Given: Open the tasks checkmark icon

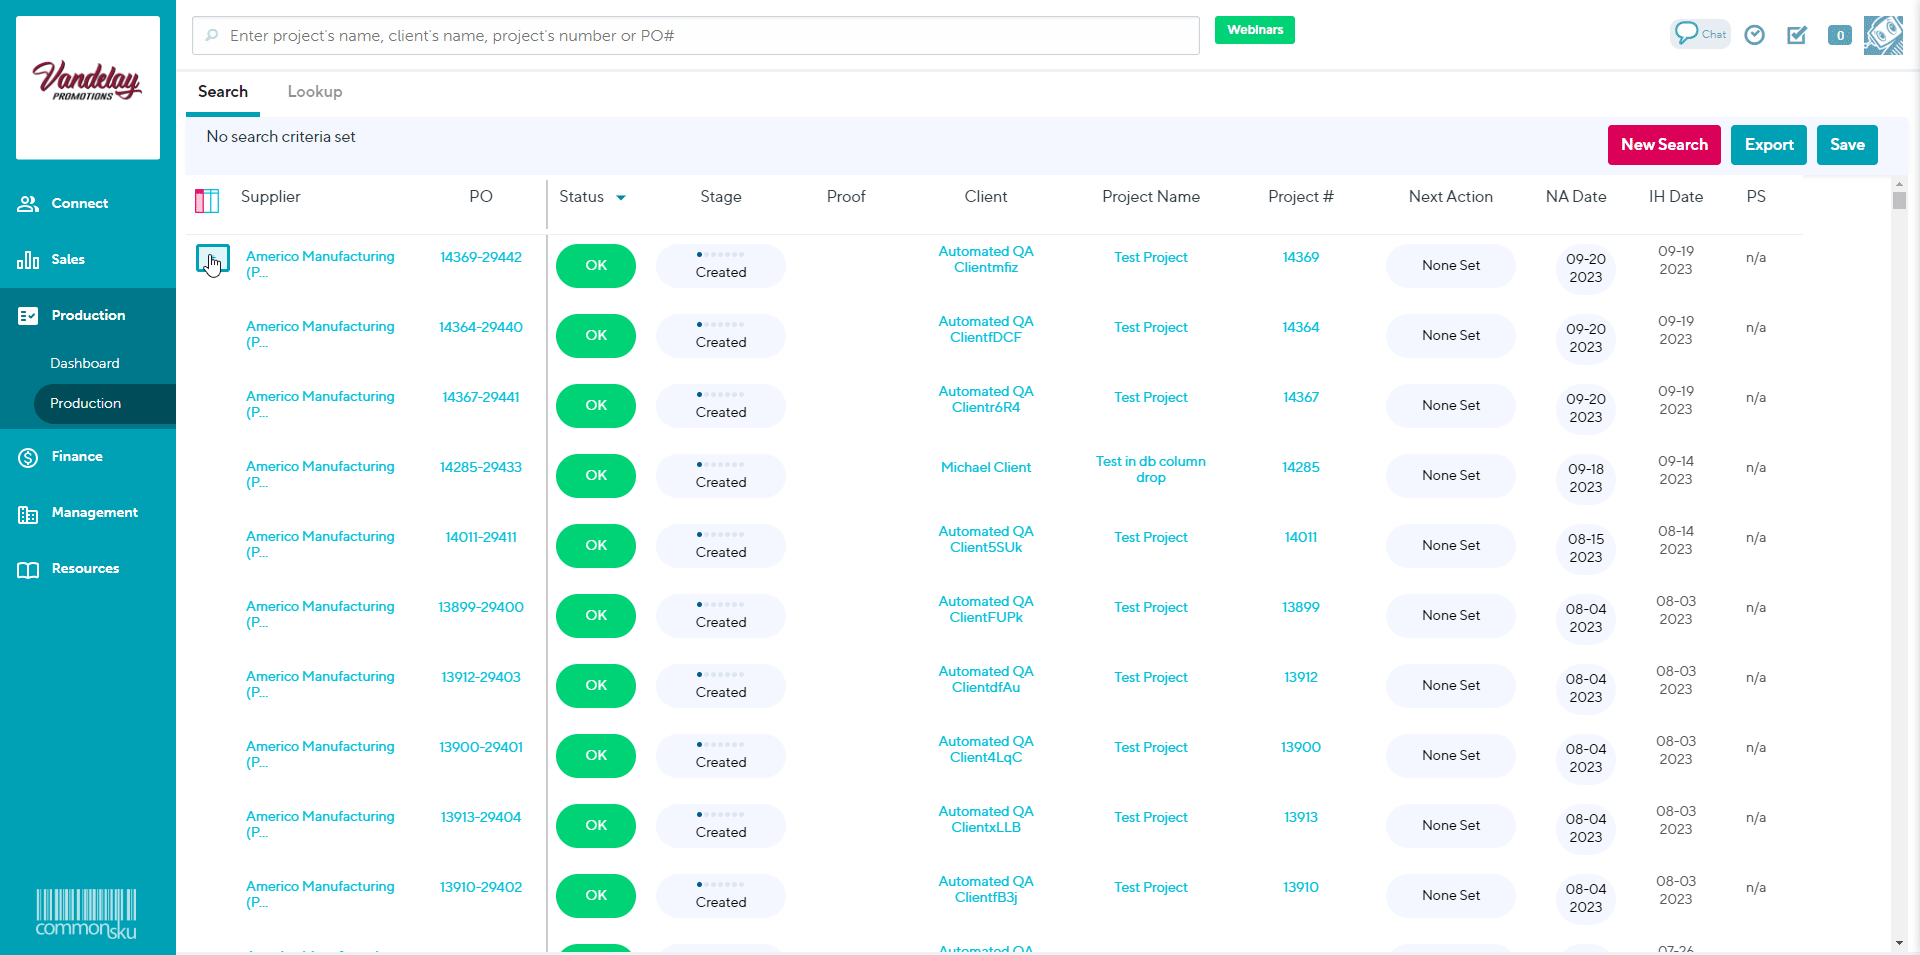Looking at the screenshot, I should click(x=1797, y=35).
